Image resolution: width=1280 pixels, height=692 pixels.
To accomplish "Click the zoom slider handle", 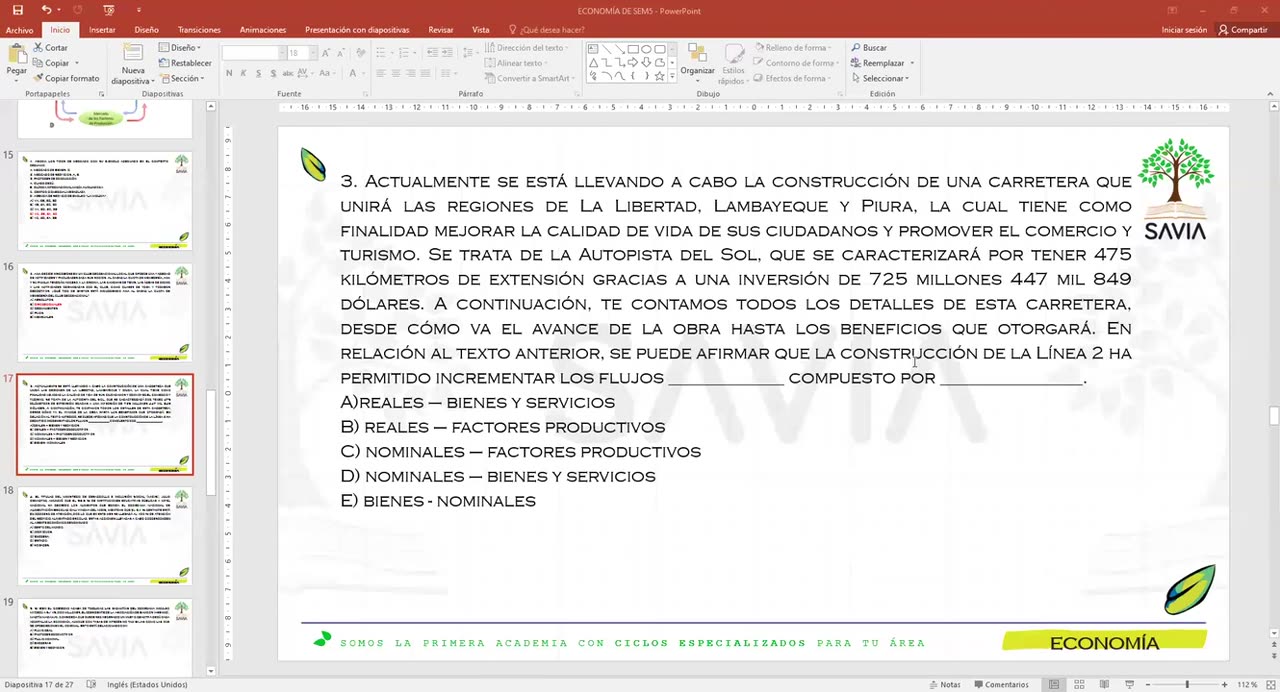I will pos(1188,685).
